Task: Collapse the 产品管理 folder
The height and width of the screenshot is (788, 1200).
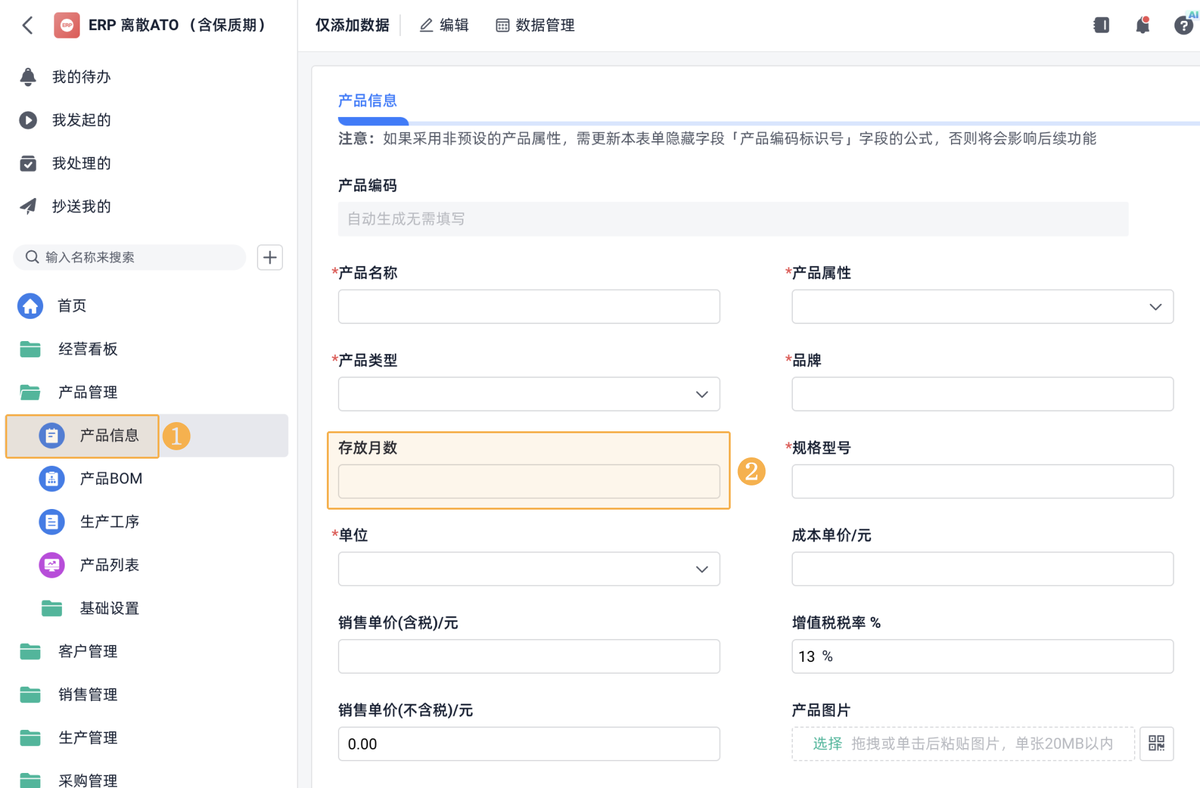Action: click(x=87, y=392)
